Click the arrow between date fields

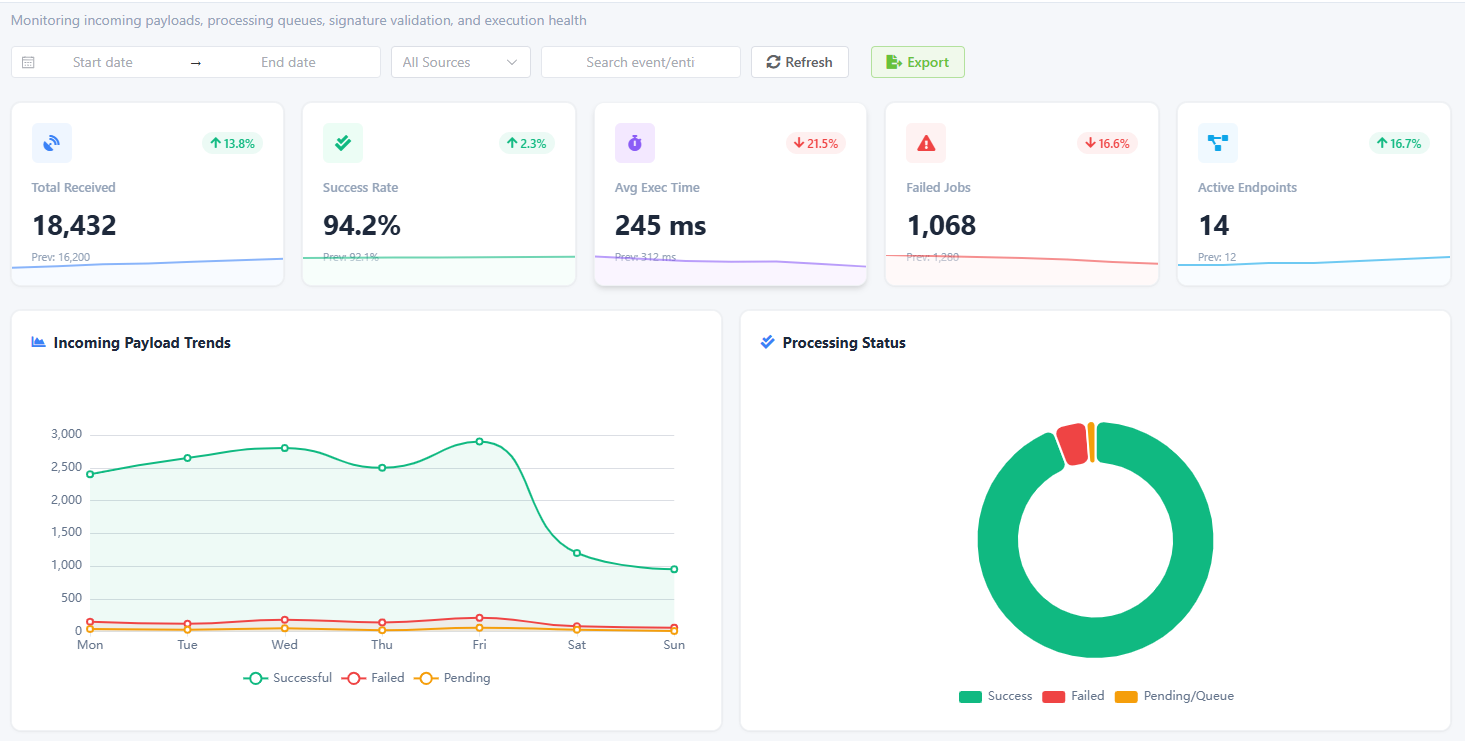(x=195, y=63)
